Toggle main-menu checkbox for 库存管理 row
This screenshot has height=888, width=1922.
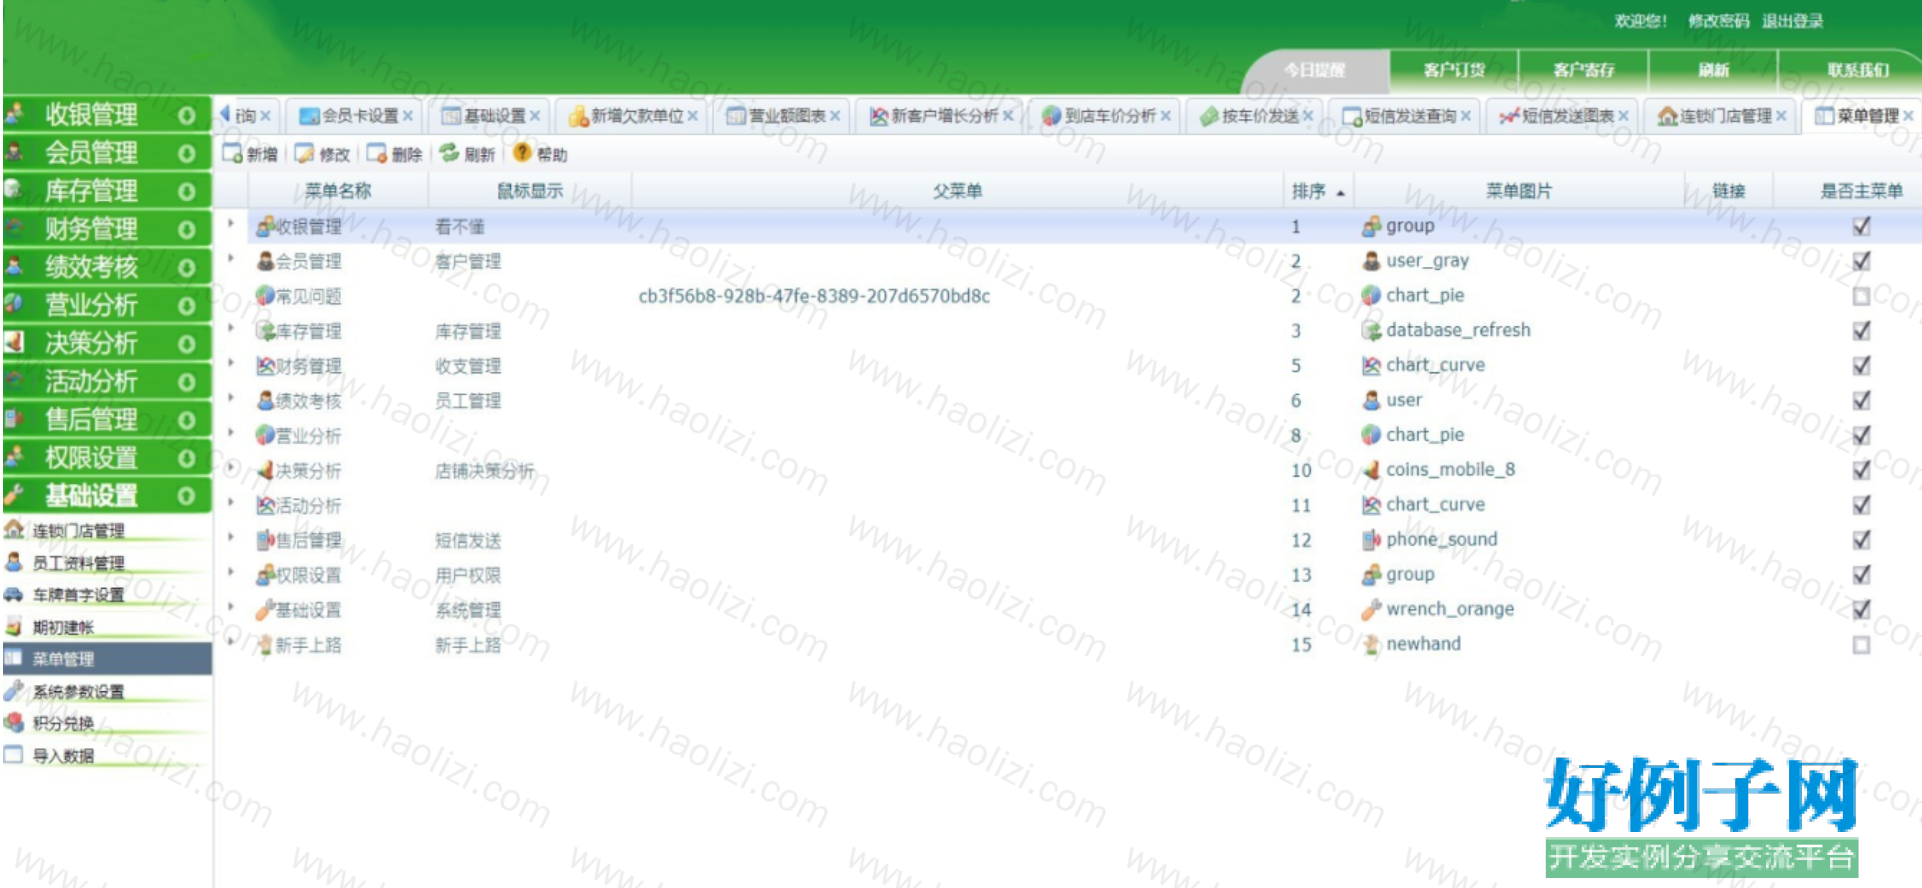[x=1861, y=331]
